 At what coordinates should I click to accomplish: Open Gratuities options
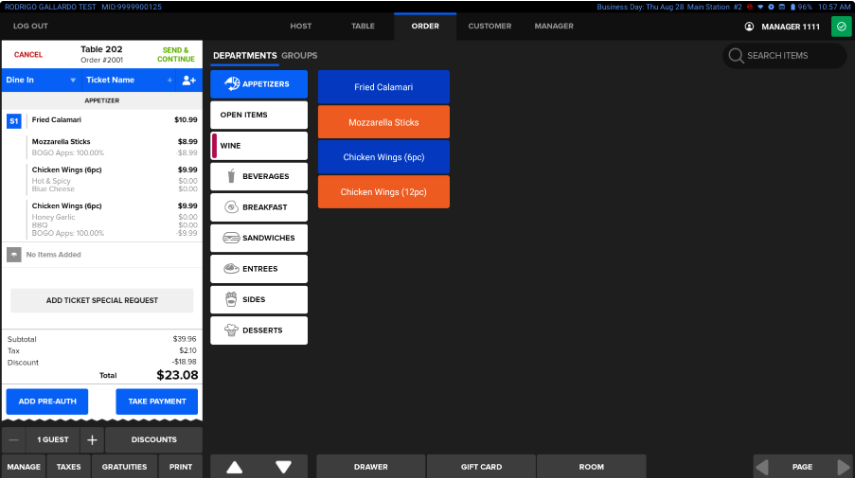pyautogui.click(x=124, y=467)
